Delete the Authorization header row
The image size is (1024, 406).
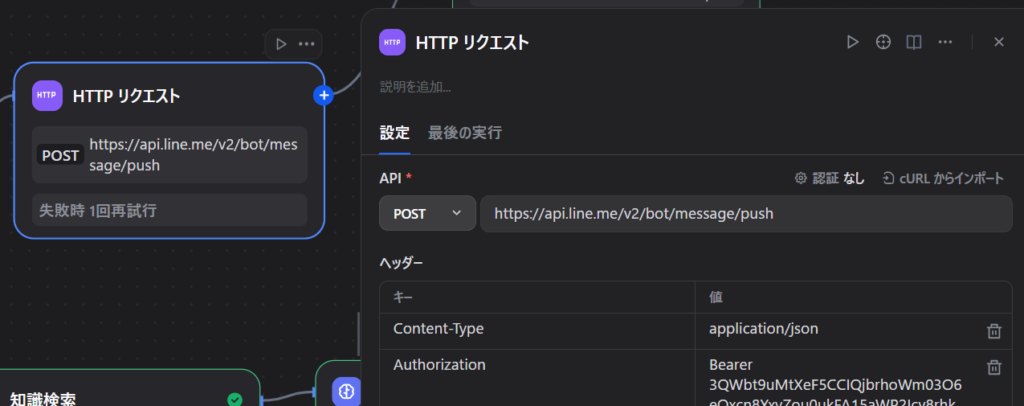click(994, 367)
